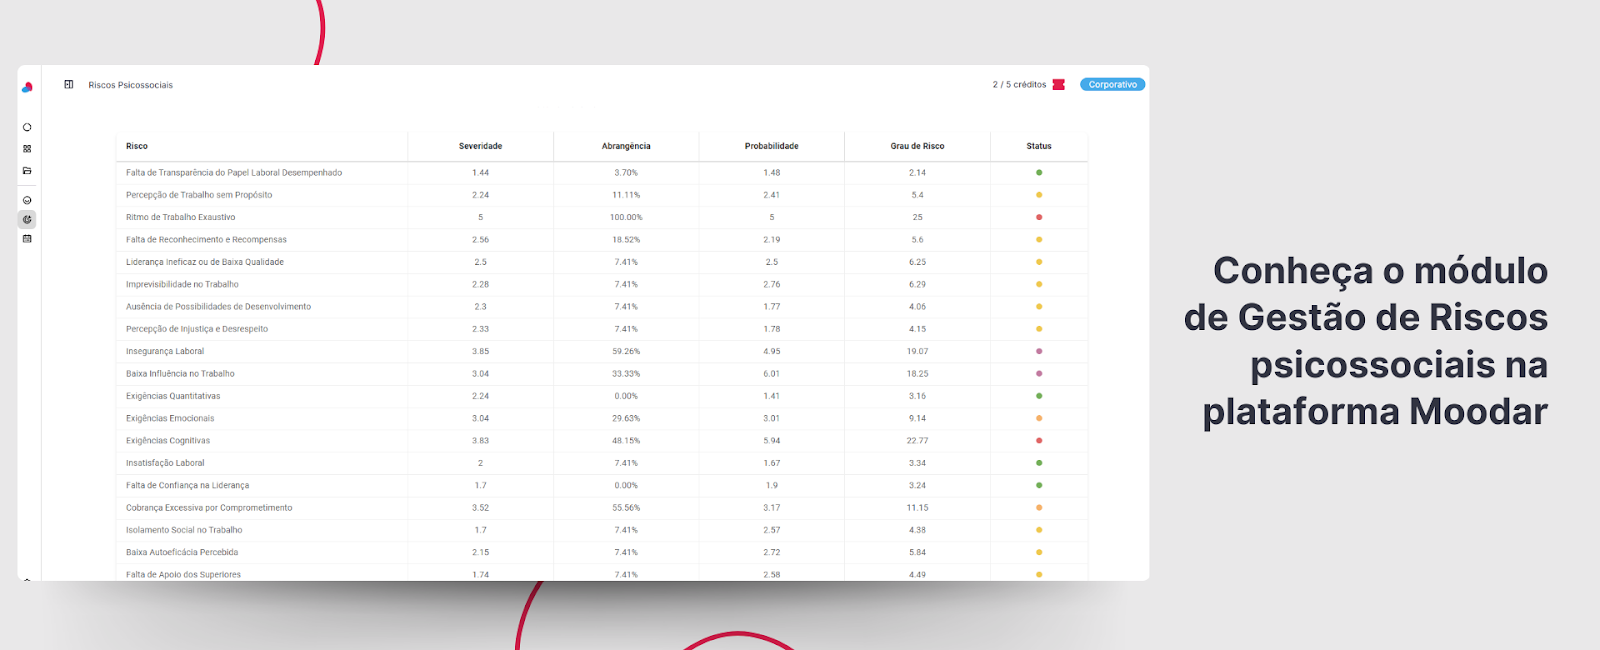Viewport: 1600px width, 650px height.
Task: Click the Probabilidade value 6.01
Action: (x=772, y=374)
